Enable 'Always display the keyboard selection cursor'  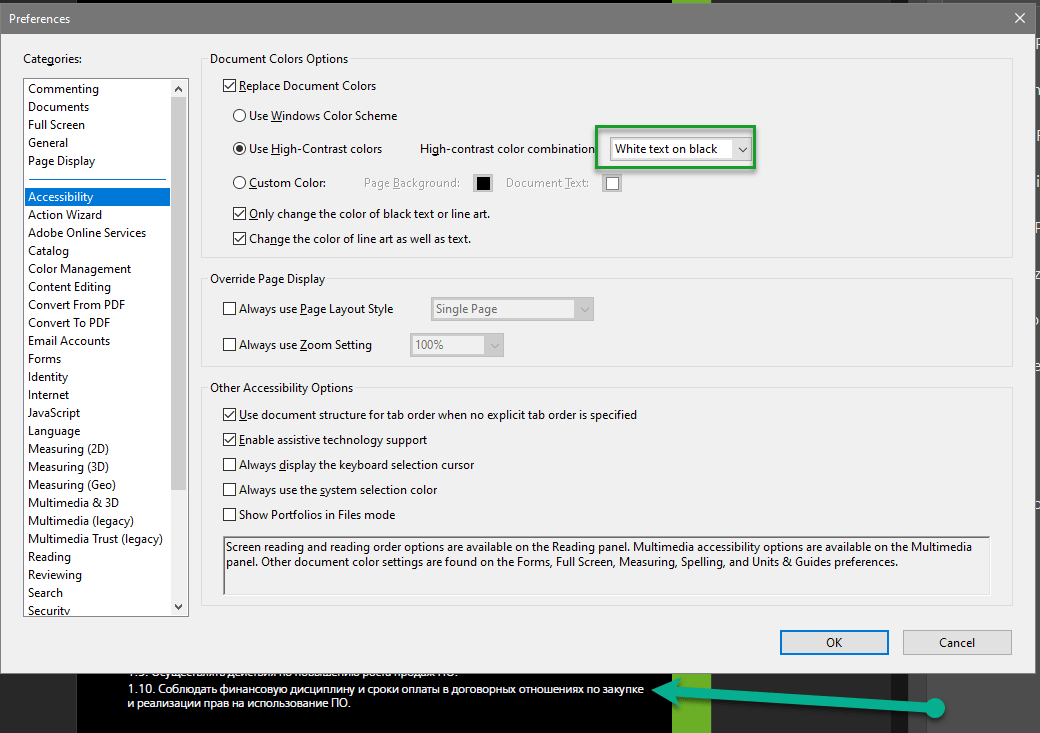227,464
